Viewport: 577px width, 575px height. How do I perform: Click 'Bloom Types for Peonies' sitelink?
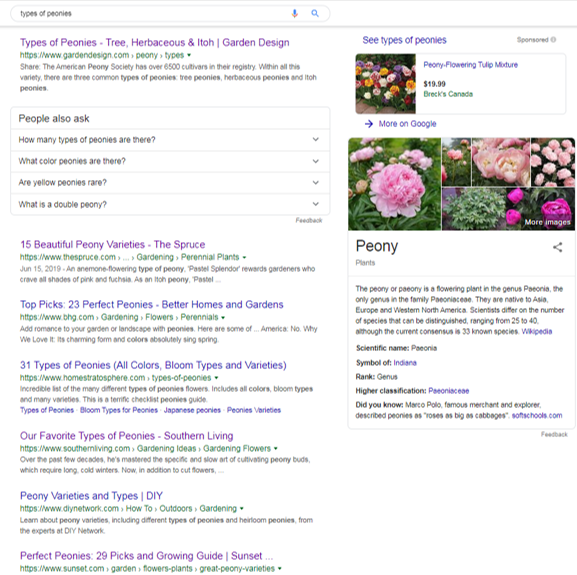(x=119, y=410)
